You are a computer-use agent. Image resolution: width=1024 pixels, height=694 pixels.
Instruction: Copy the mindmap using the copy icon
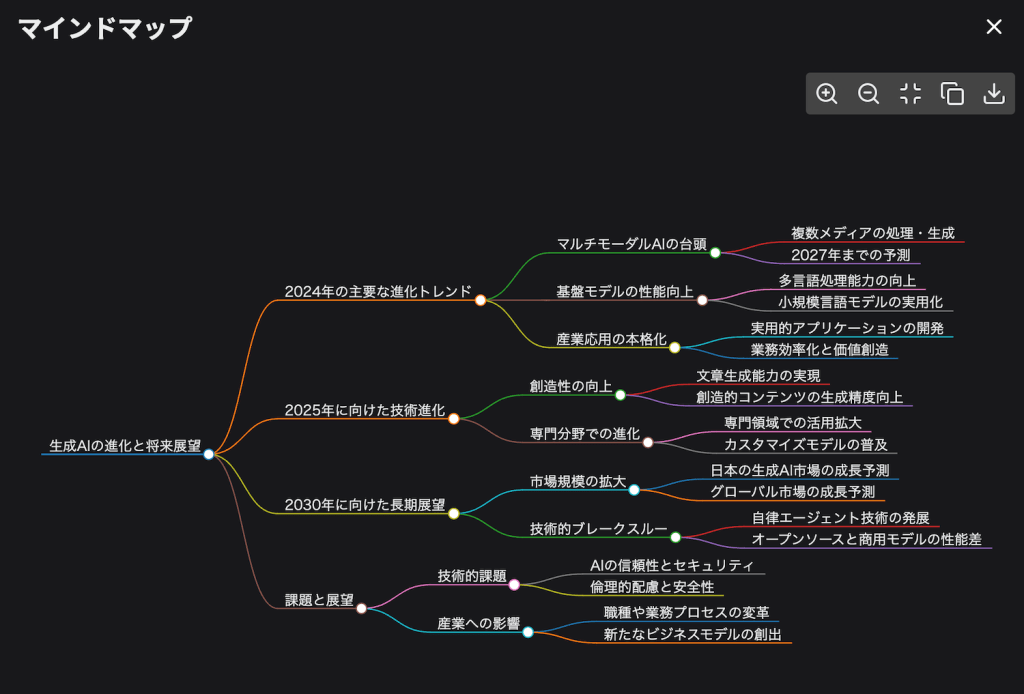click(x=952, y=93)
